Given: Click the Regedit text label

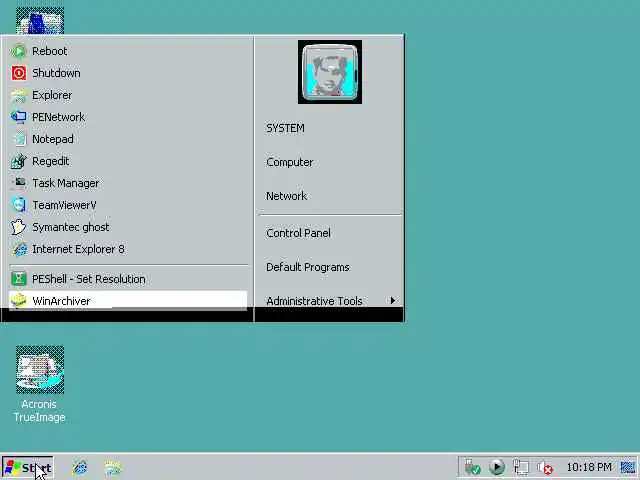Looking at the screenshot, I should (51, 161).
